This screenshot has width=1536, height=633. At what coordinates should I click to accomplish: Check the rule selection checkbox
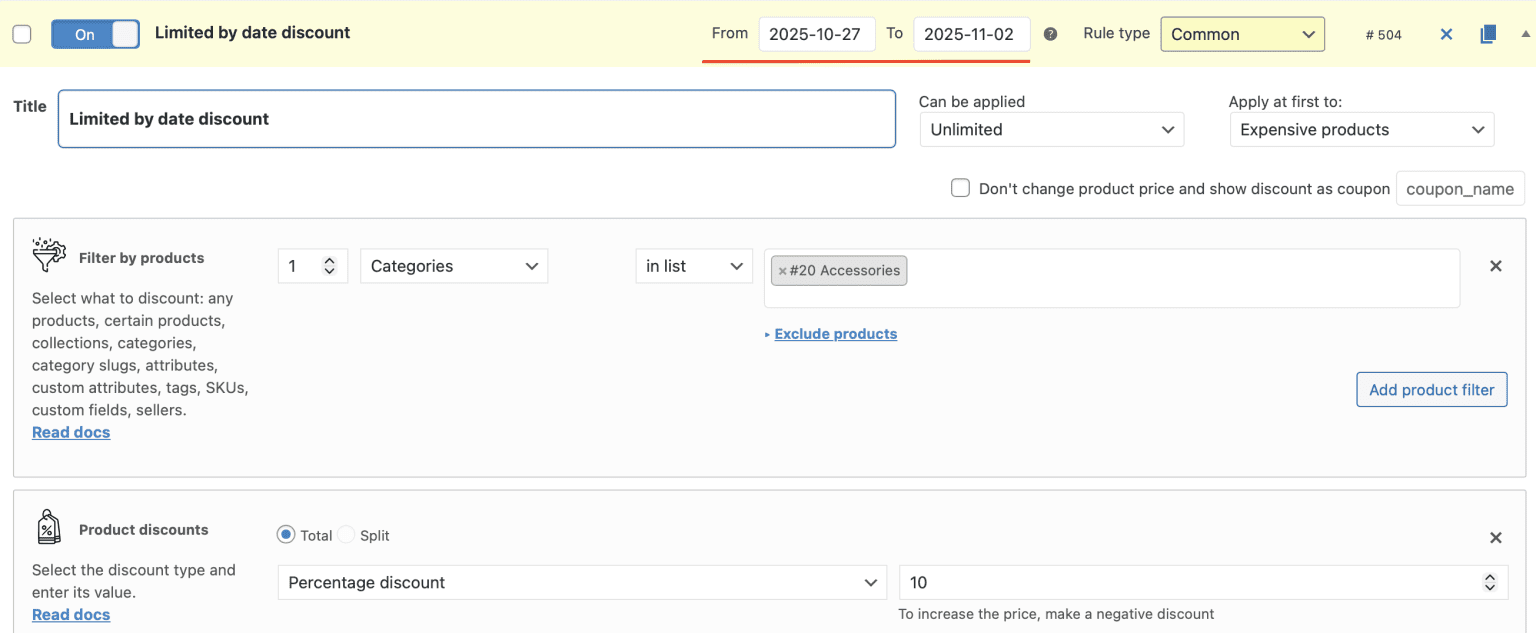(x=22, y=34)
